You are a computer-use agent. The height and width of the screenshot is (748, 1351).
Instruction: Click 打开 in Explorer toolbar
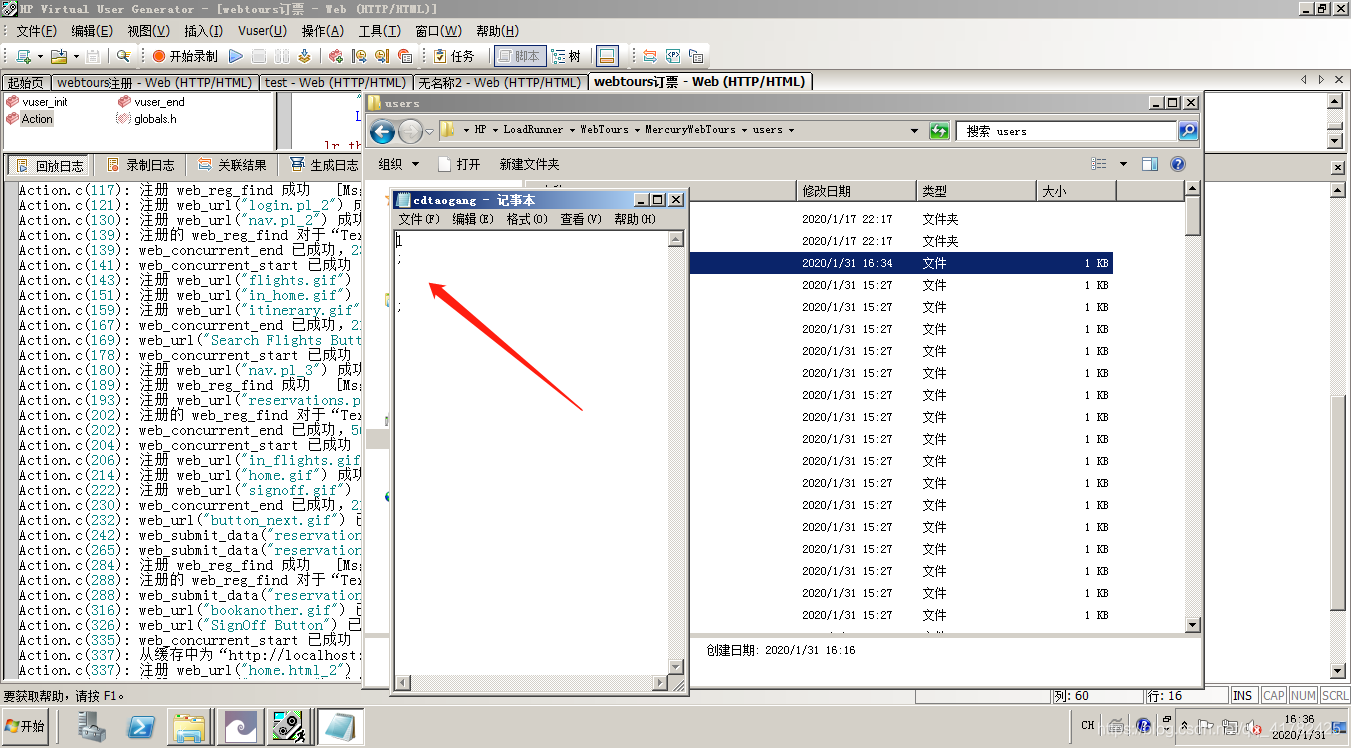[459, 164]
